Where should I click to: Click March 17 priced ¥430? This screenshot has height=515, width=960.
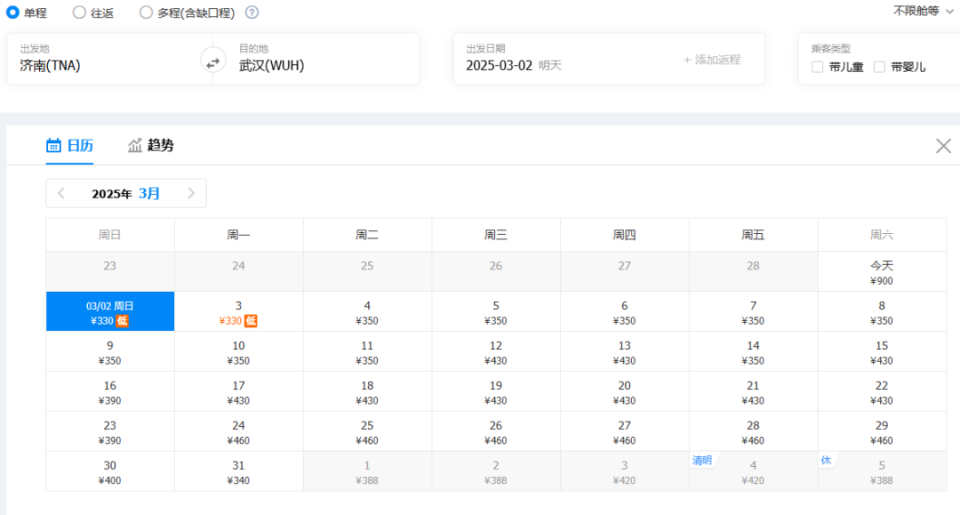click(239, 392)
